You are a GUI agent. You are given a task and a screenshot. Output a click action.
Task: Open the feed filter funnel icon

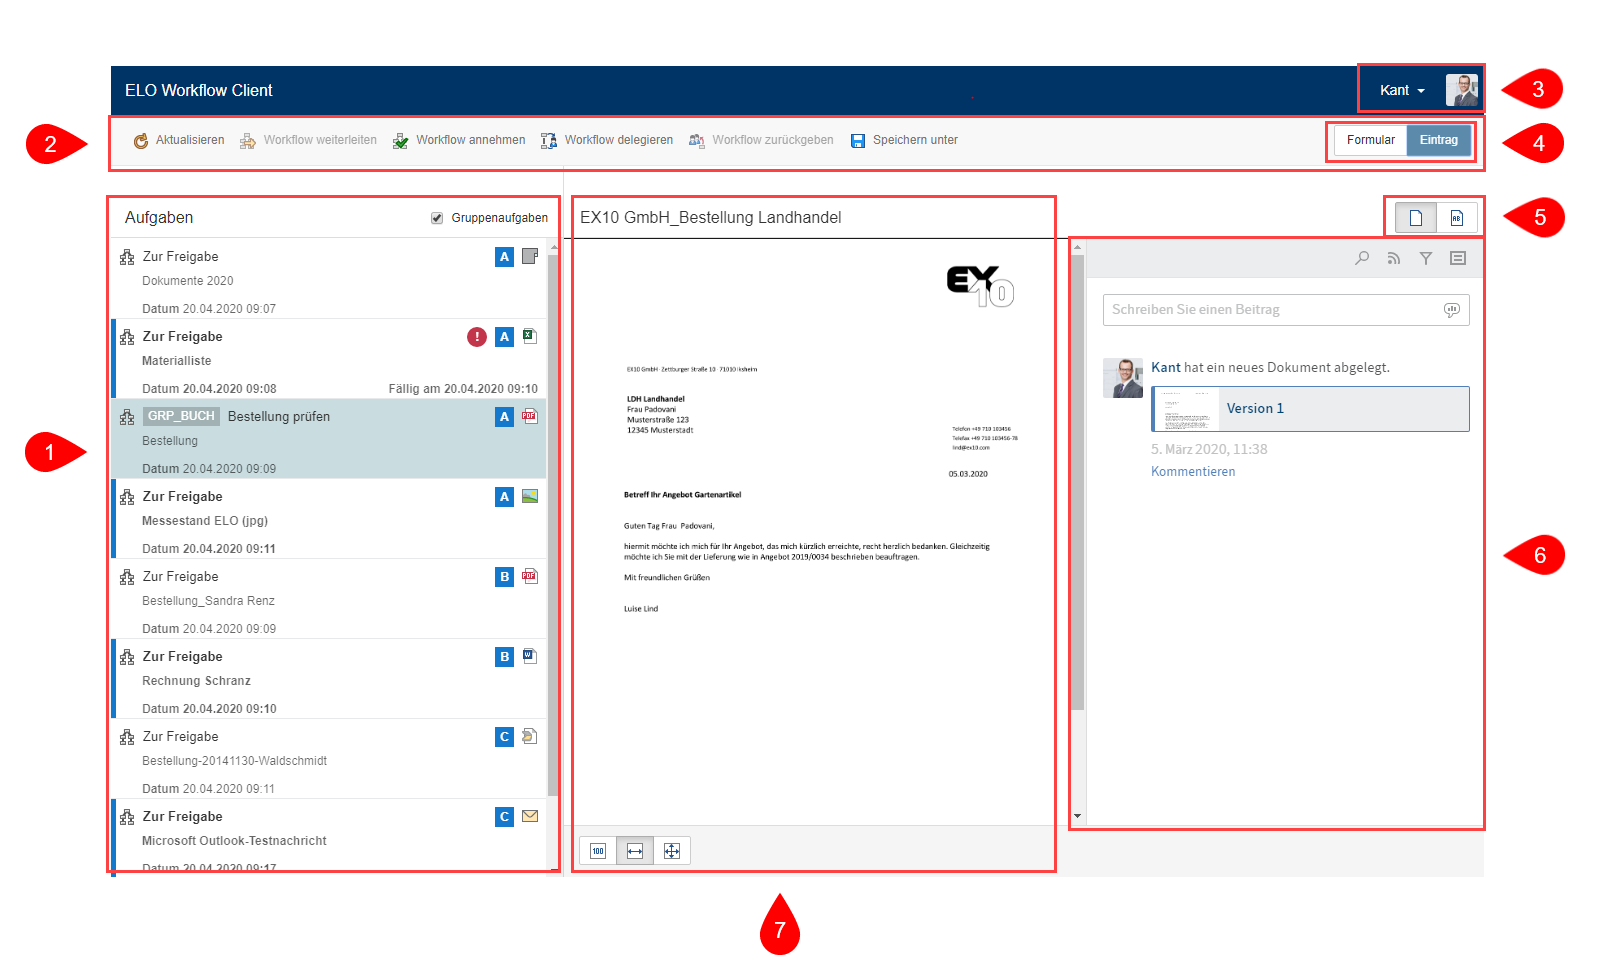coord(1426,258)
